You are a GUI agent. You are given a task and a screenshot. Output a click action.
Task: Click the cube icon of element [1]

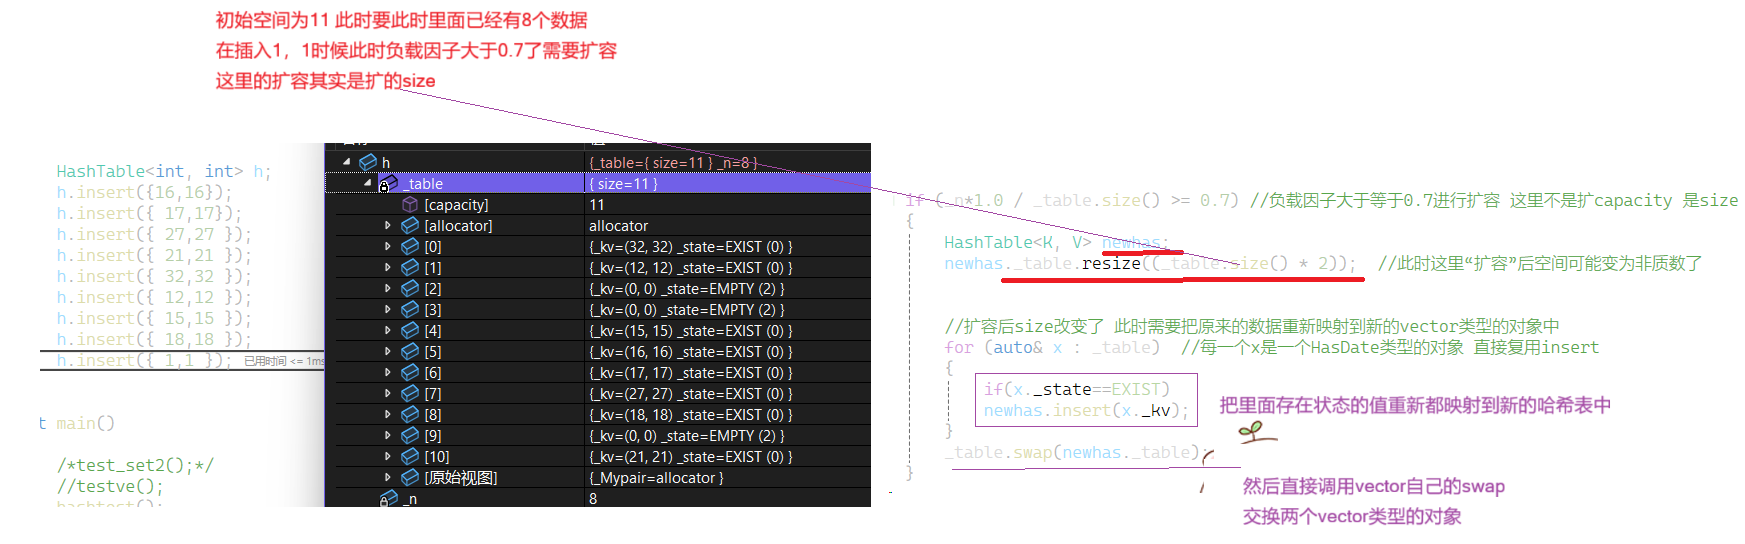click(x=410, y=267)
